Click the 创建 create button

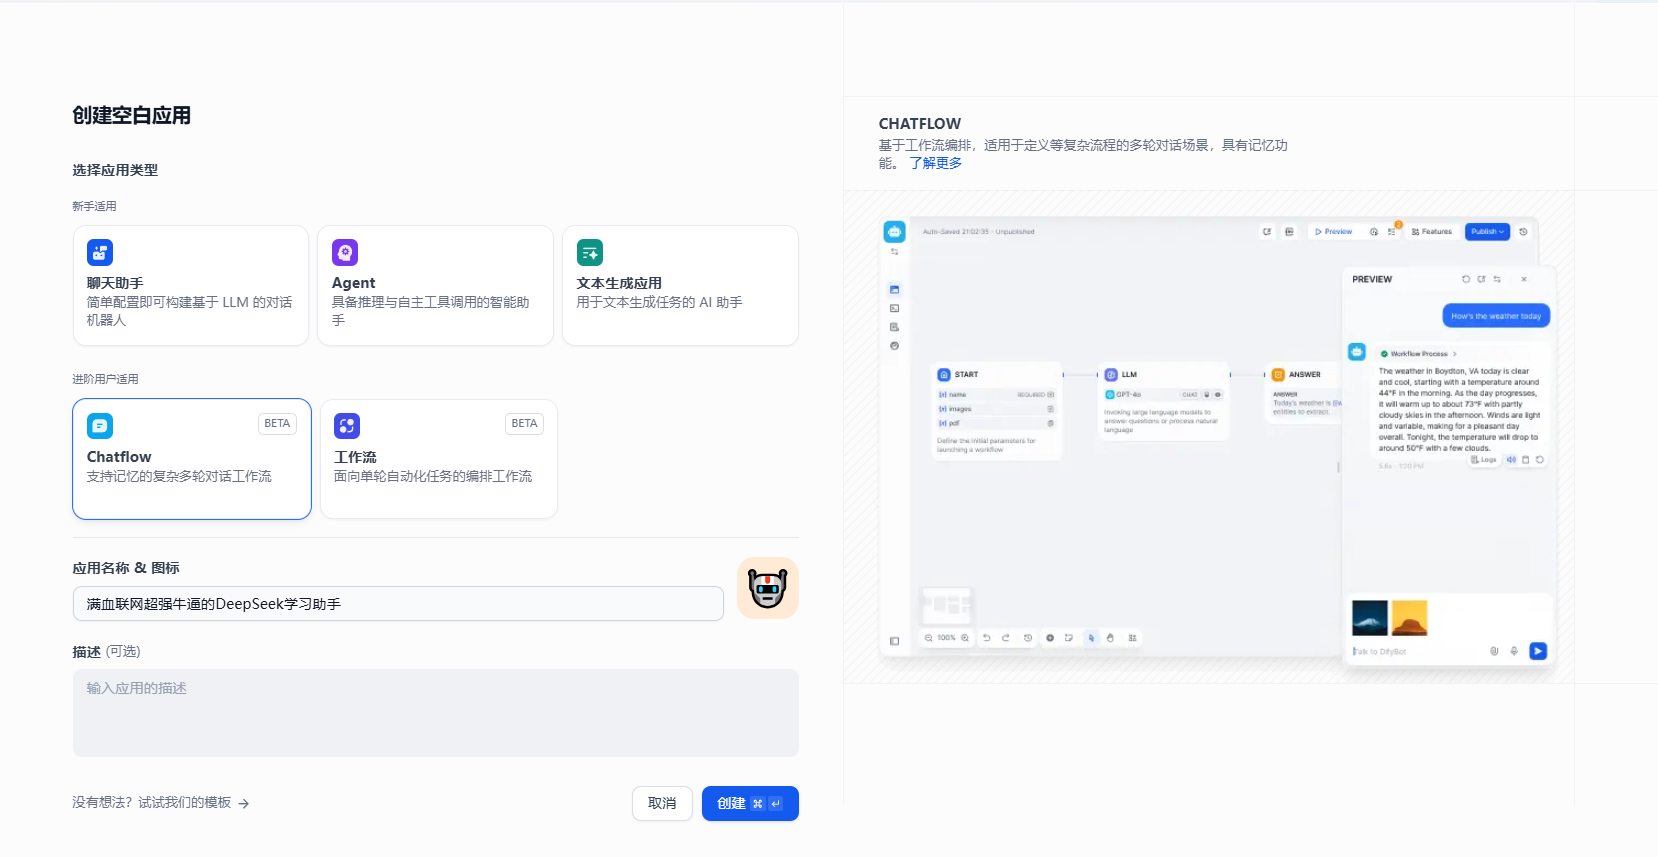pos(750,803)
